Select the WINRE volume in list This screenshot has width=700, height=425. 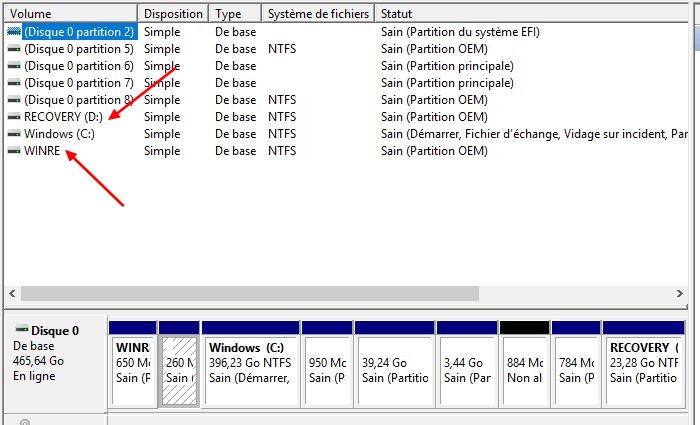pos(42,150)
